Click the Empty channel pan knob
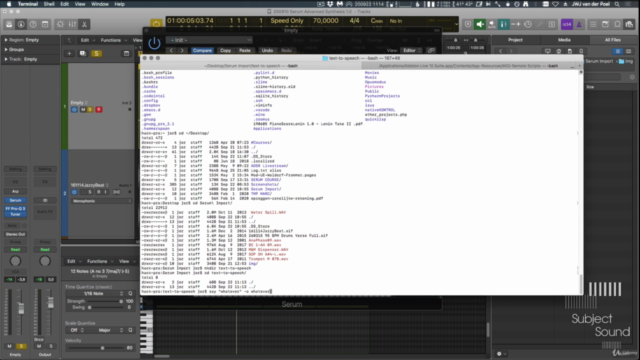This screenshot has height=360, width=640. (15, 261)
